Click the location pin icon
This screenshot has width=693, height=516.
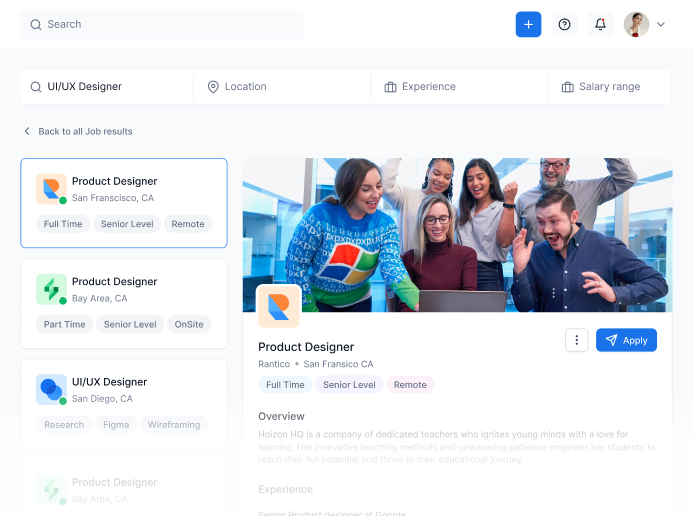(213, 87)
